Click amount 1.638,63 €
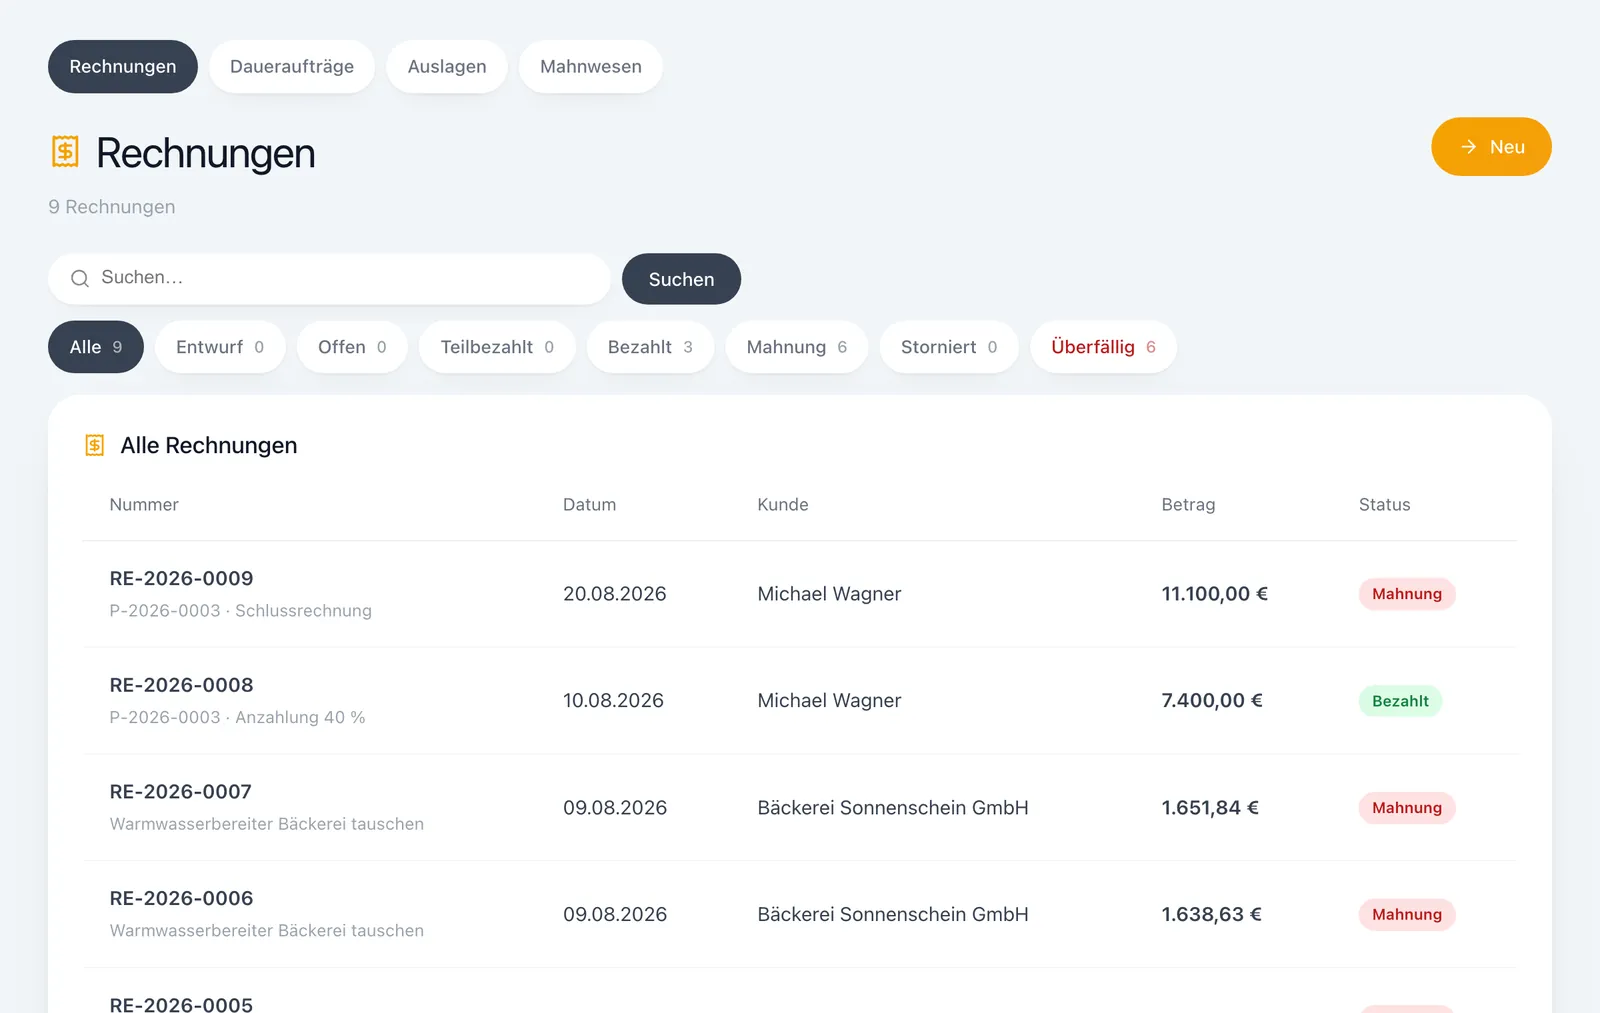This screenshot has width=1600, height=1013. pos(1211,914)
